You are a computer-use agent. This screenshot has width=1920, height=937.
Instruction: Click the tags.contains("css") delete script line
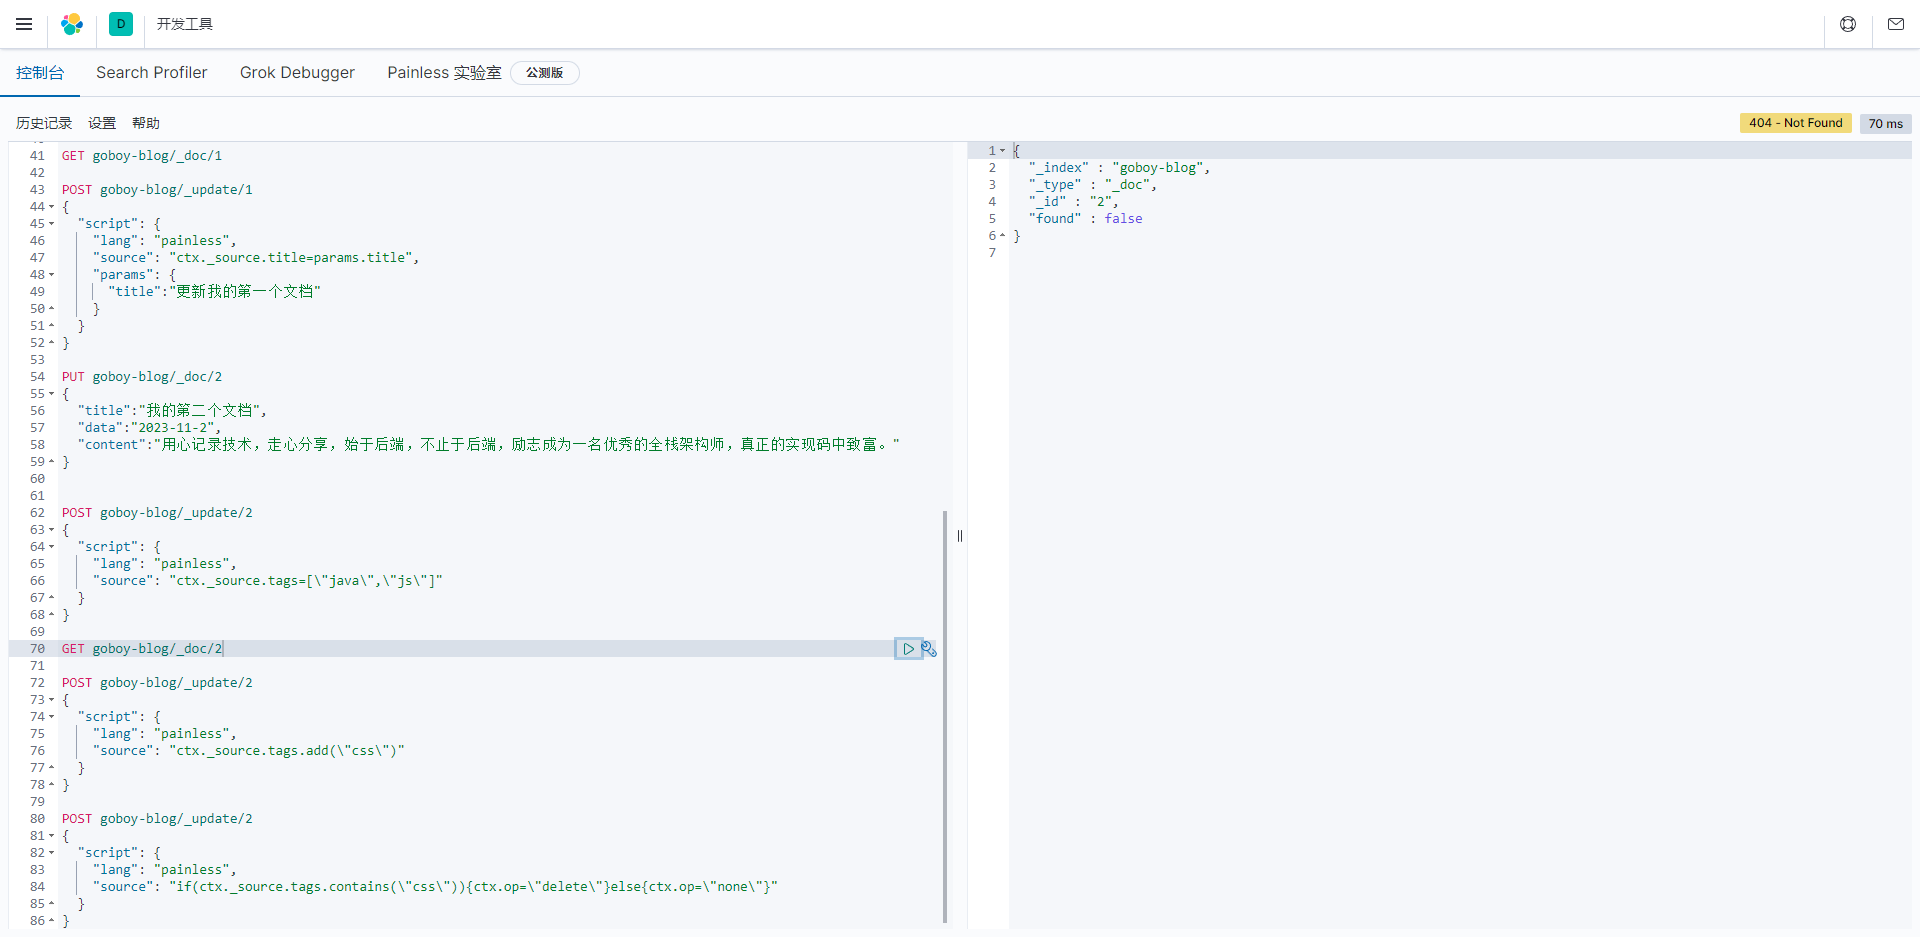coord(435,887)
